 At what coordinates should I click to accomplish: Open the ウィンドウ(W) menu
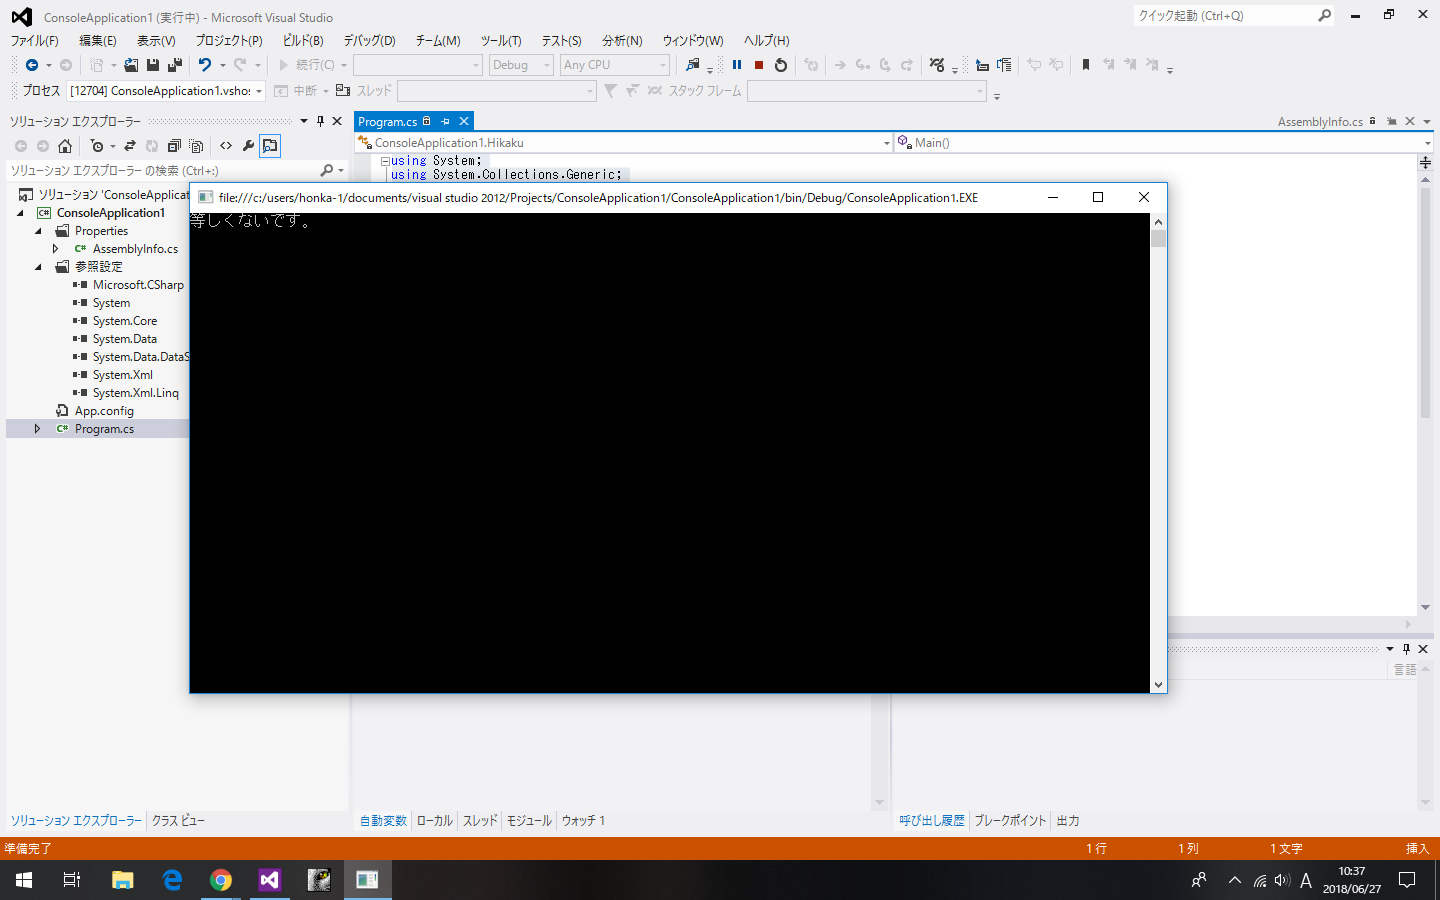[693, 41]
